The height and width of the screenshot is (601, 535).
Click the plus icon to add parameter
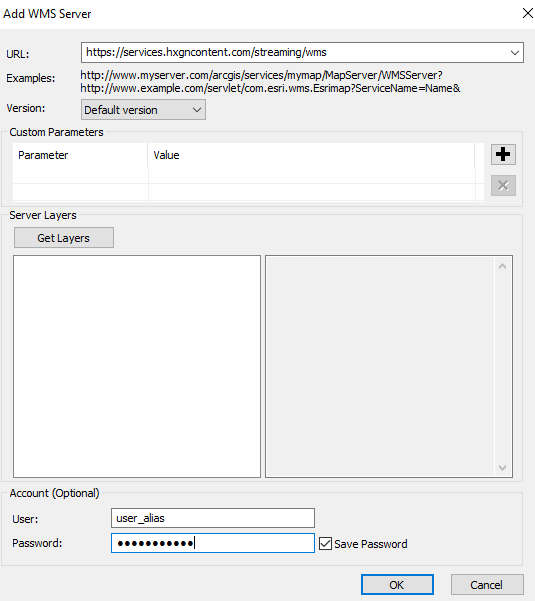click(x=503, y=154)
